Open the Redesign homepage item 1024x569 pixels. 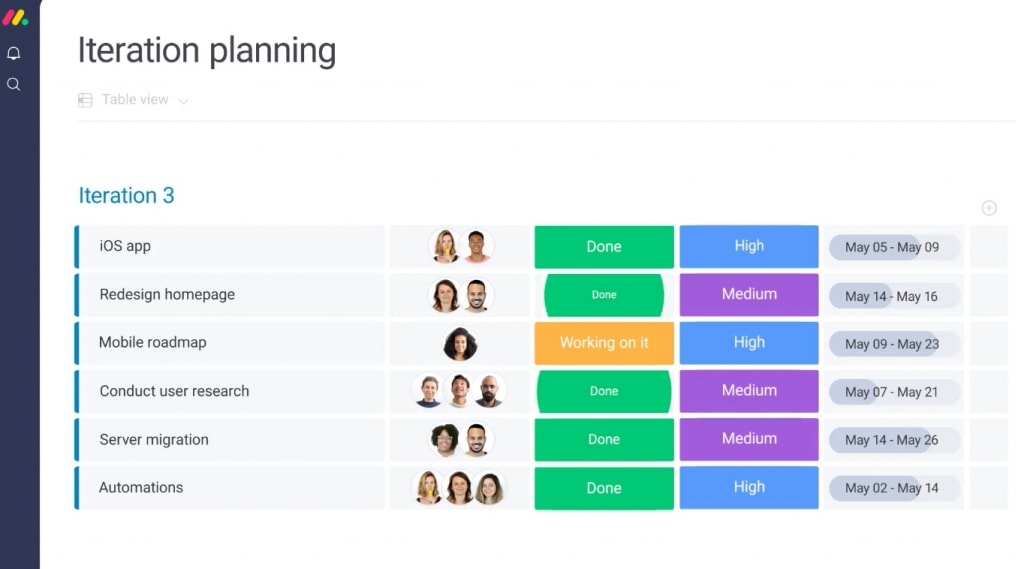(167, 295)
